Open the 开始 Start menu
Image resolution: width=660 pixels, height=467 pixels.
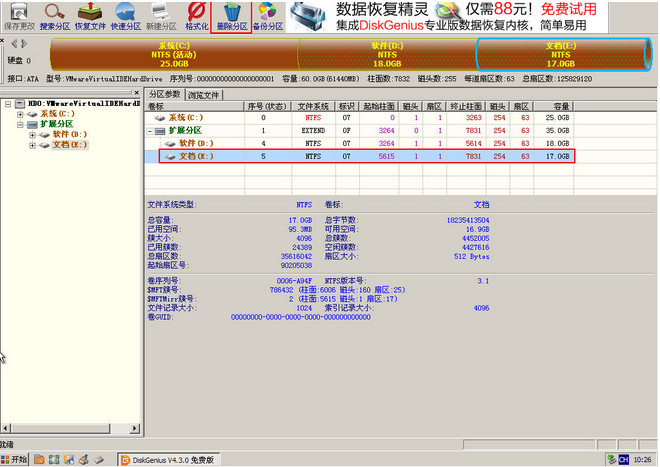click(x=14, y=459)
